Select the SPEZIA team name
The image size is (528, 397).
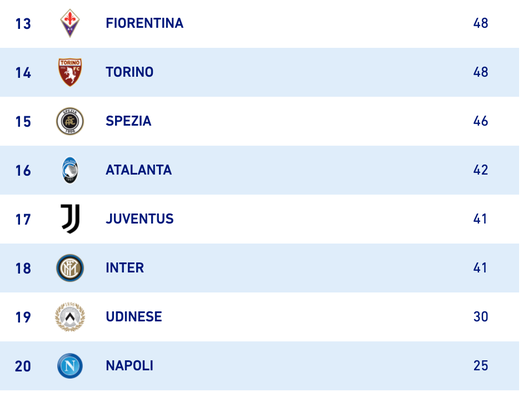click(128, 121)
